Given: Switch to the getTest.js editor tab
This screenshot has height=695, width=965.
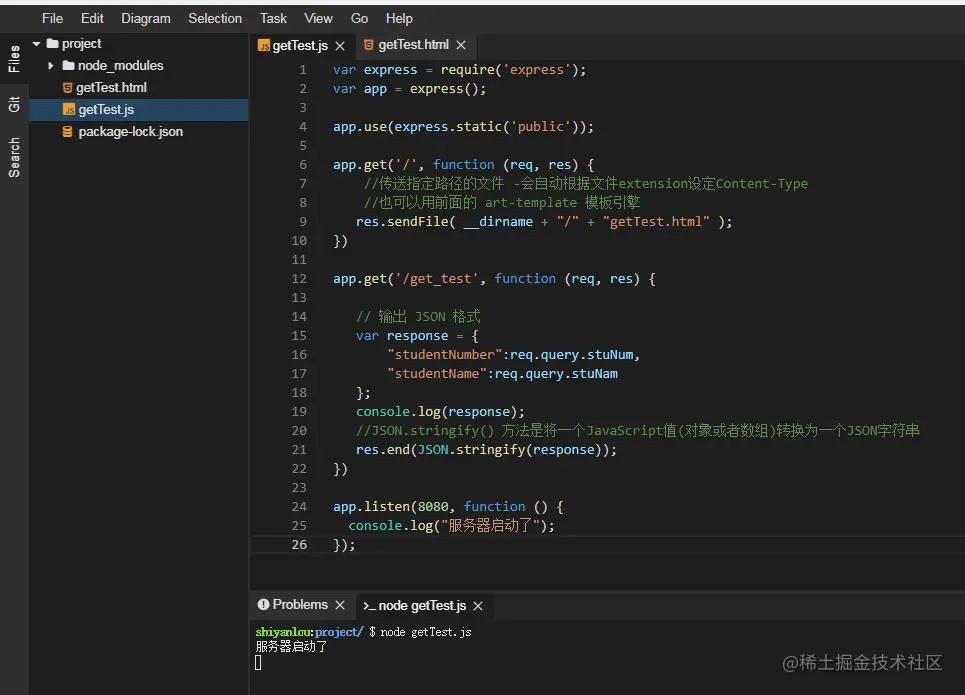Looking at the screenshot, I should [300, 46].
